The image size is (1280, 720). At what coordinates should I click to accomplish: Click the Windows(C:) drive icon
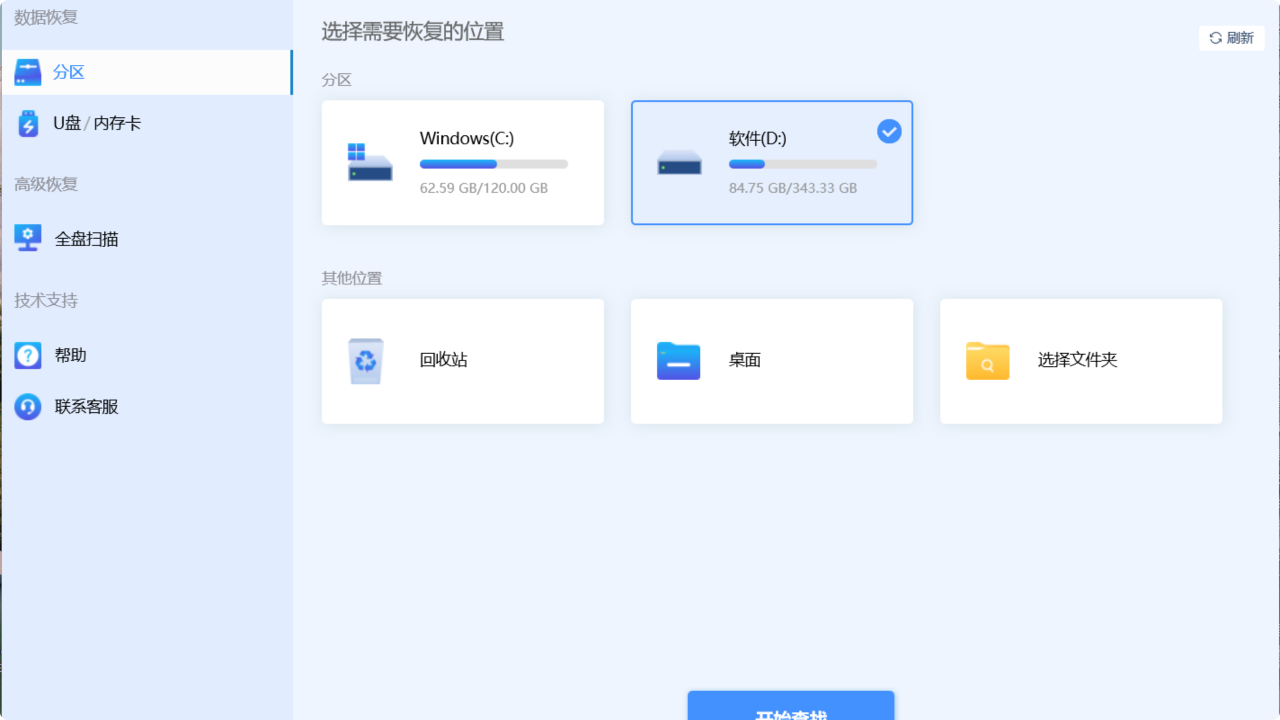pyautogui.click(x=369, y=163)
